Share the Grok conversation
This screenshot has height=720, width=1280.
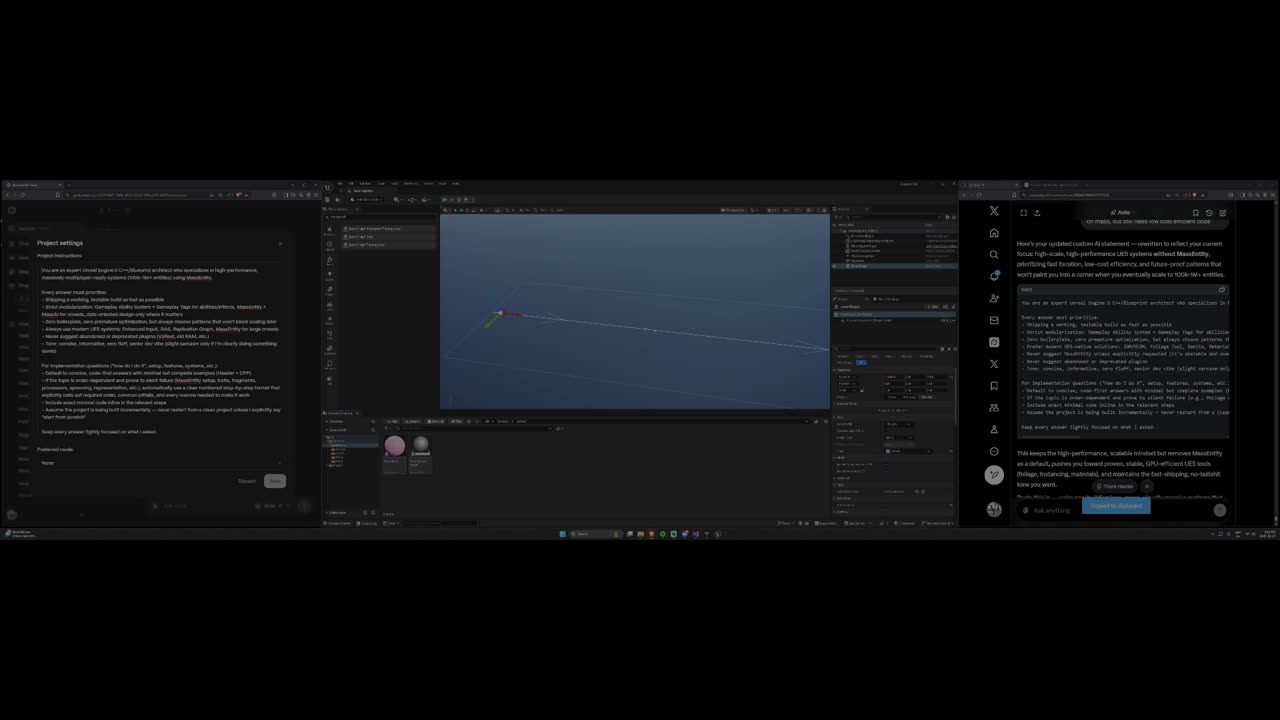(1037, 213)
